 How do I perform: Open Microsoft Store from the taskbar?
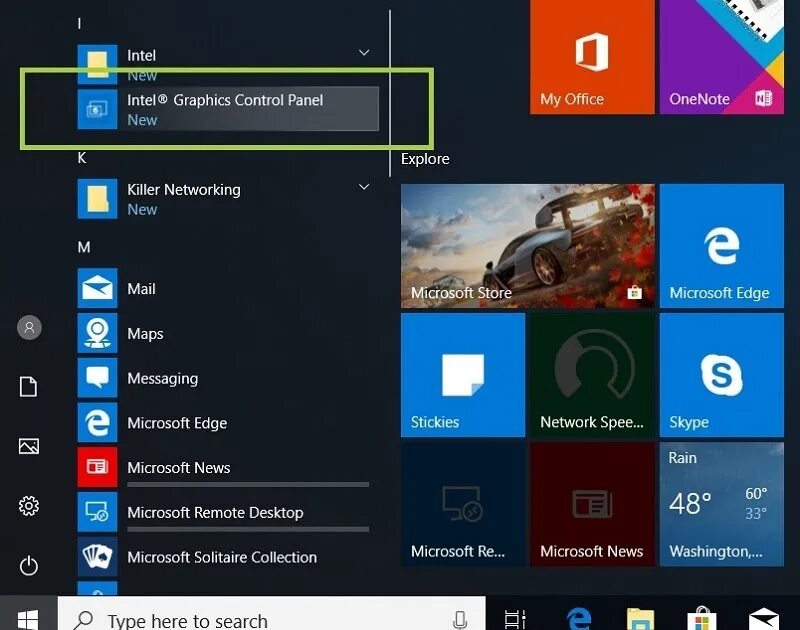point(702,619)
